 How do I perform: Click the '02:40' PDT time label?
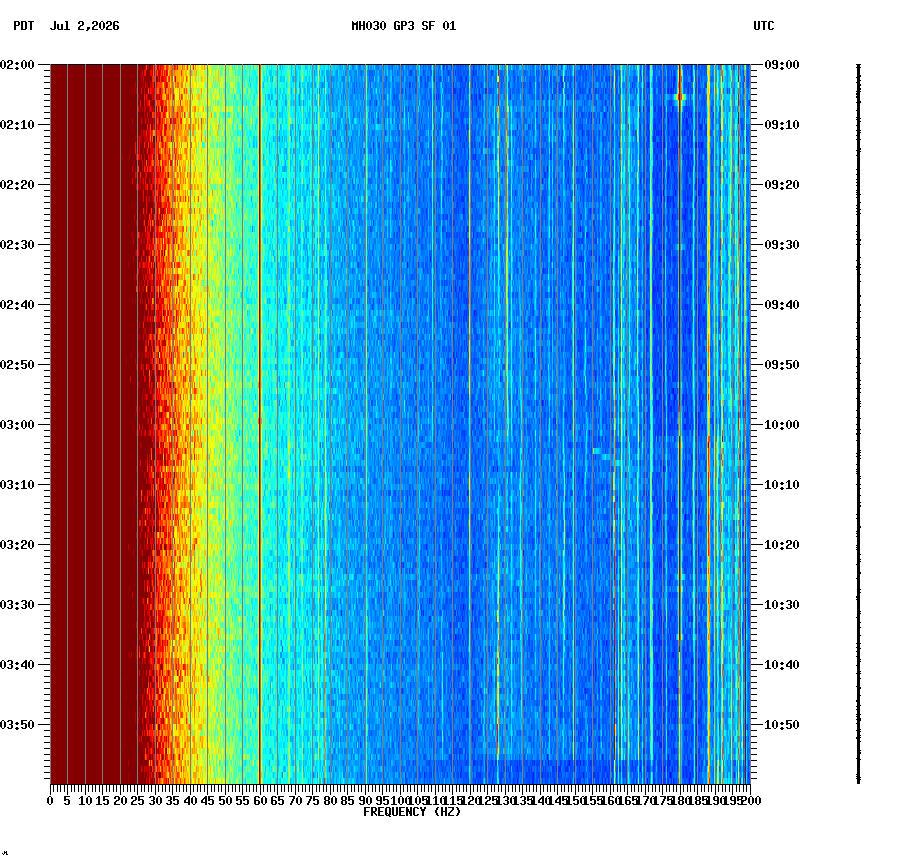point(17,304)
